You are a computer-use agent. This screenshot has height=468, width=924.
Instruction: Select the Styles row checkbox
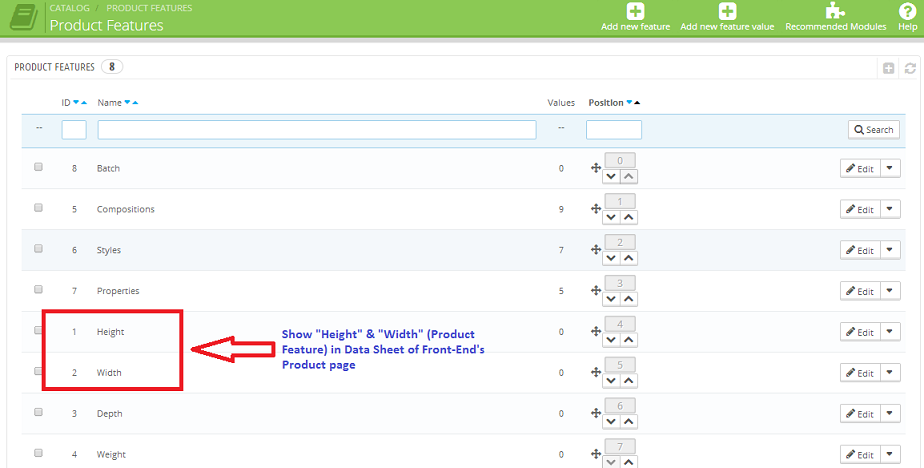(x=38, y=249)
